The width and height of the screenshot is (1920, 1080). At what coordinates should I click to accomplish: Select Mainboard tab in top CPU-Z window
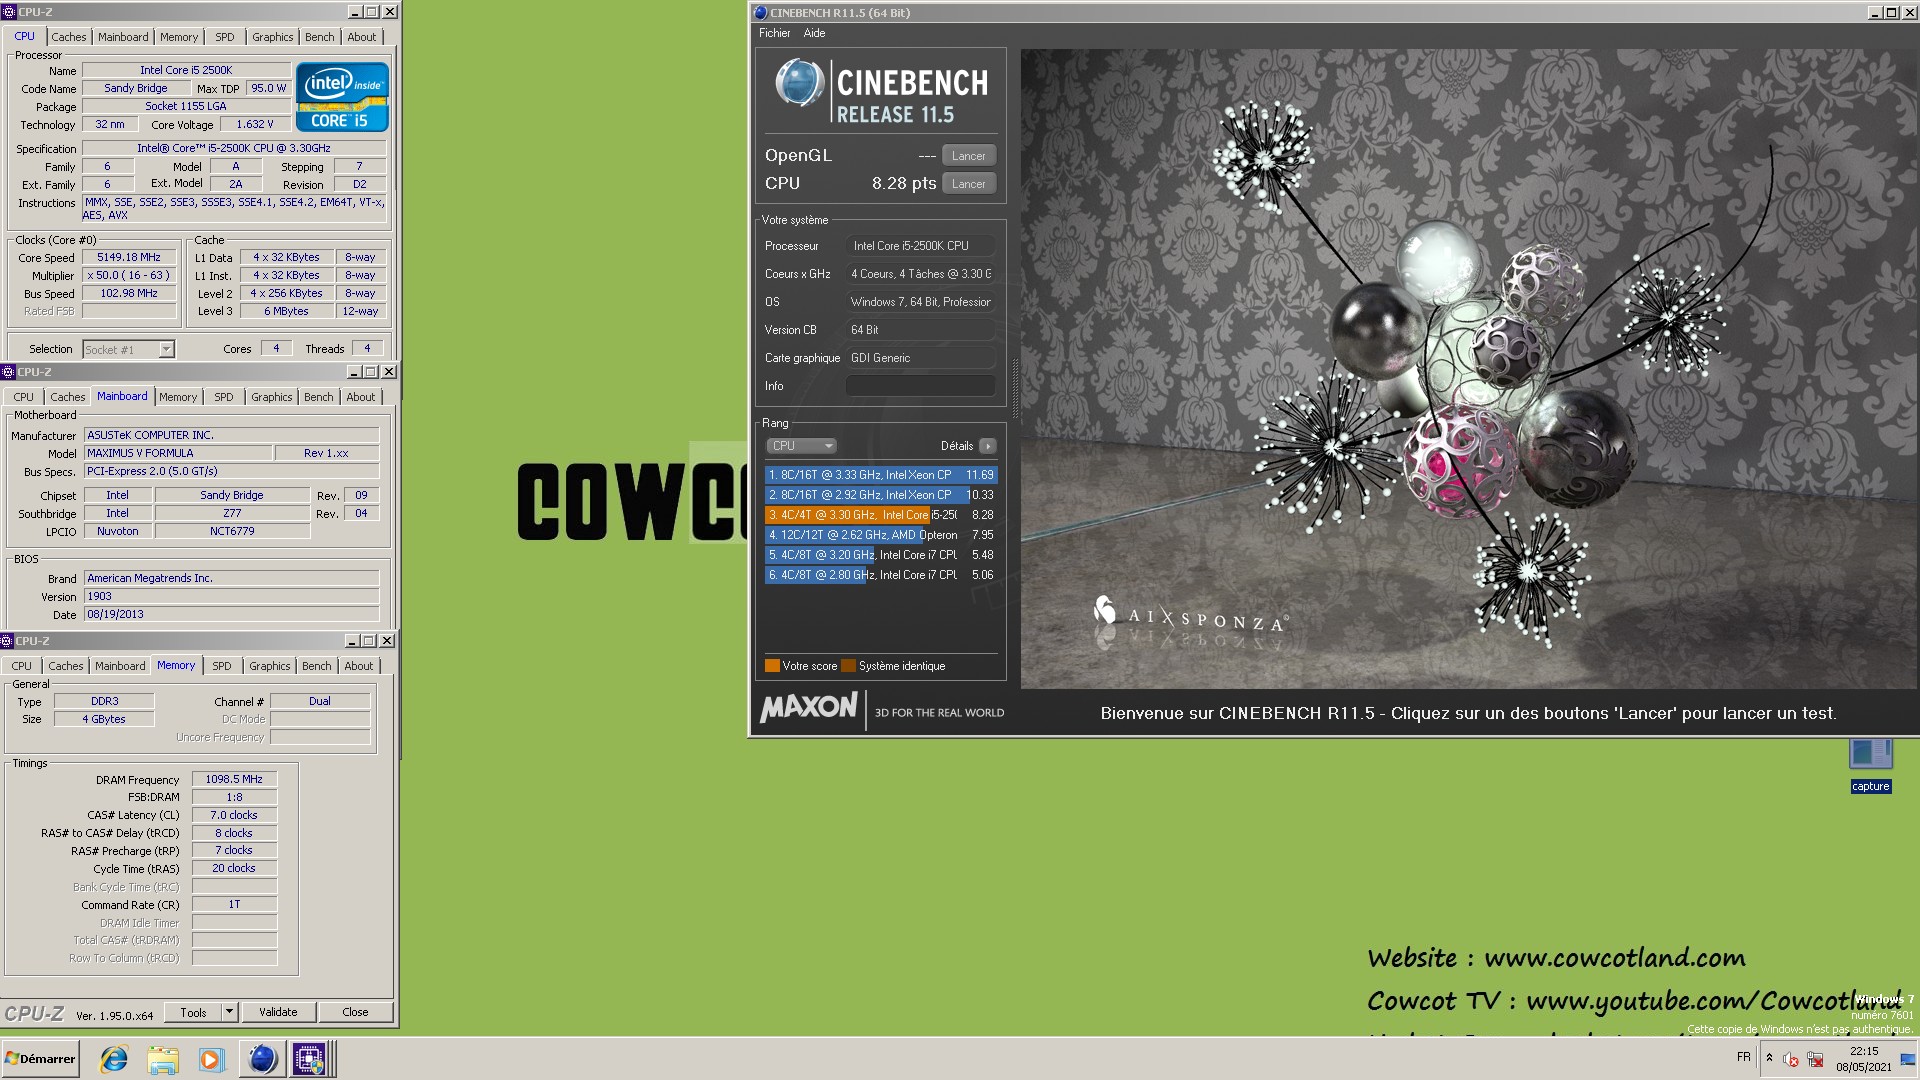click(x=123, y=37)
